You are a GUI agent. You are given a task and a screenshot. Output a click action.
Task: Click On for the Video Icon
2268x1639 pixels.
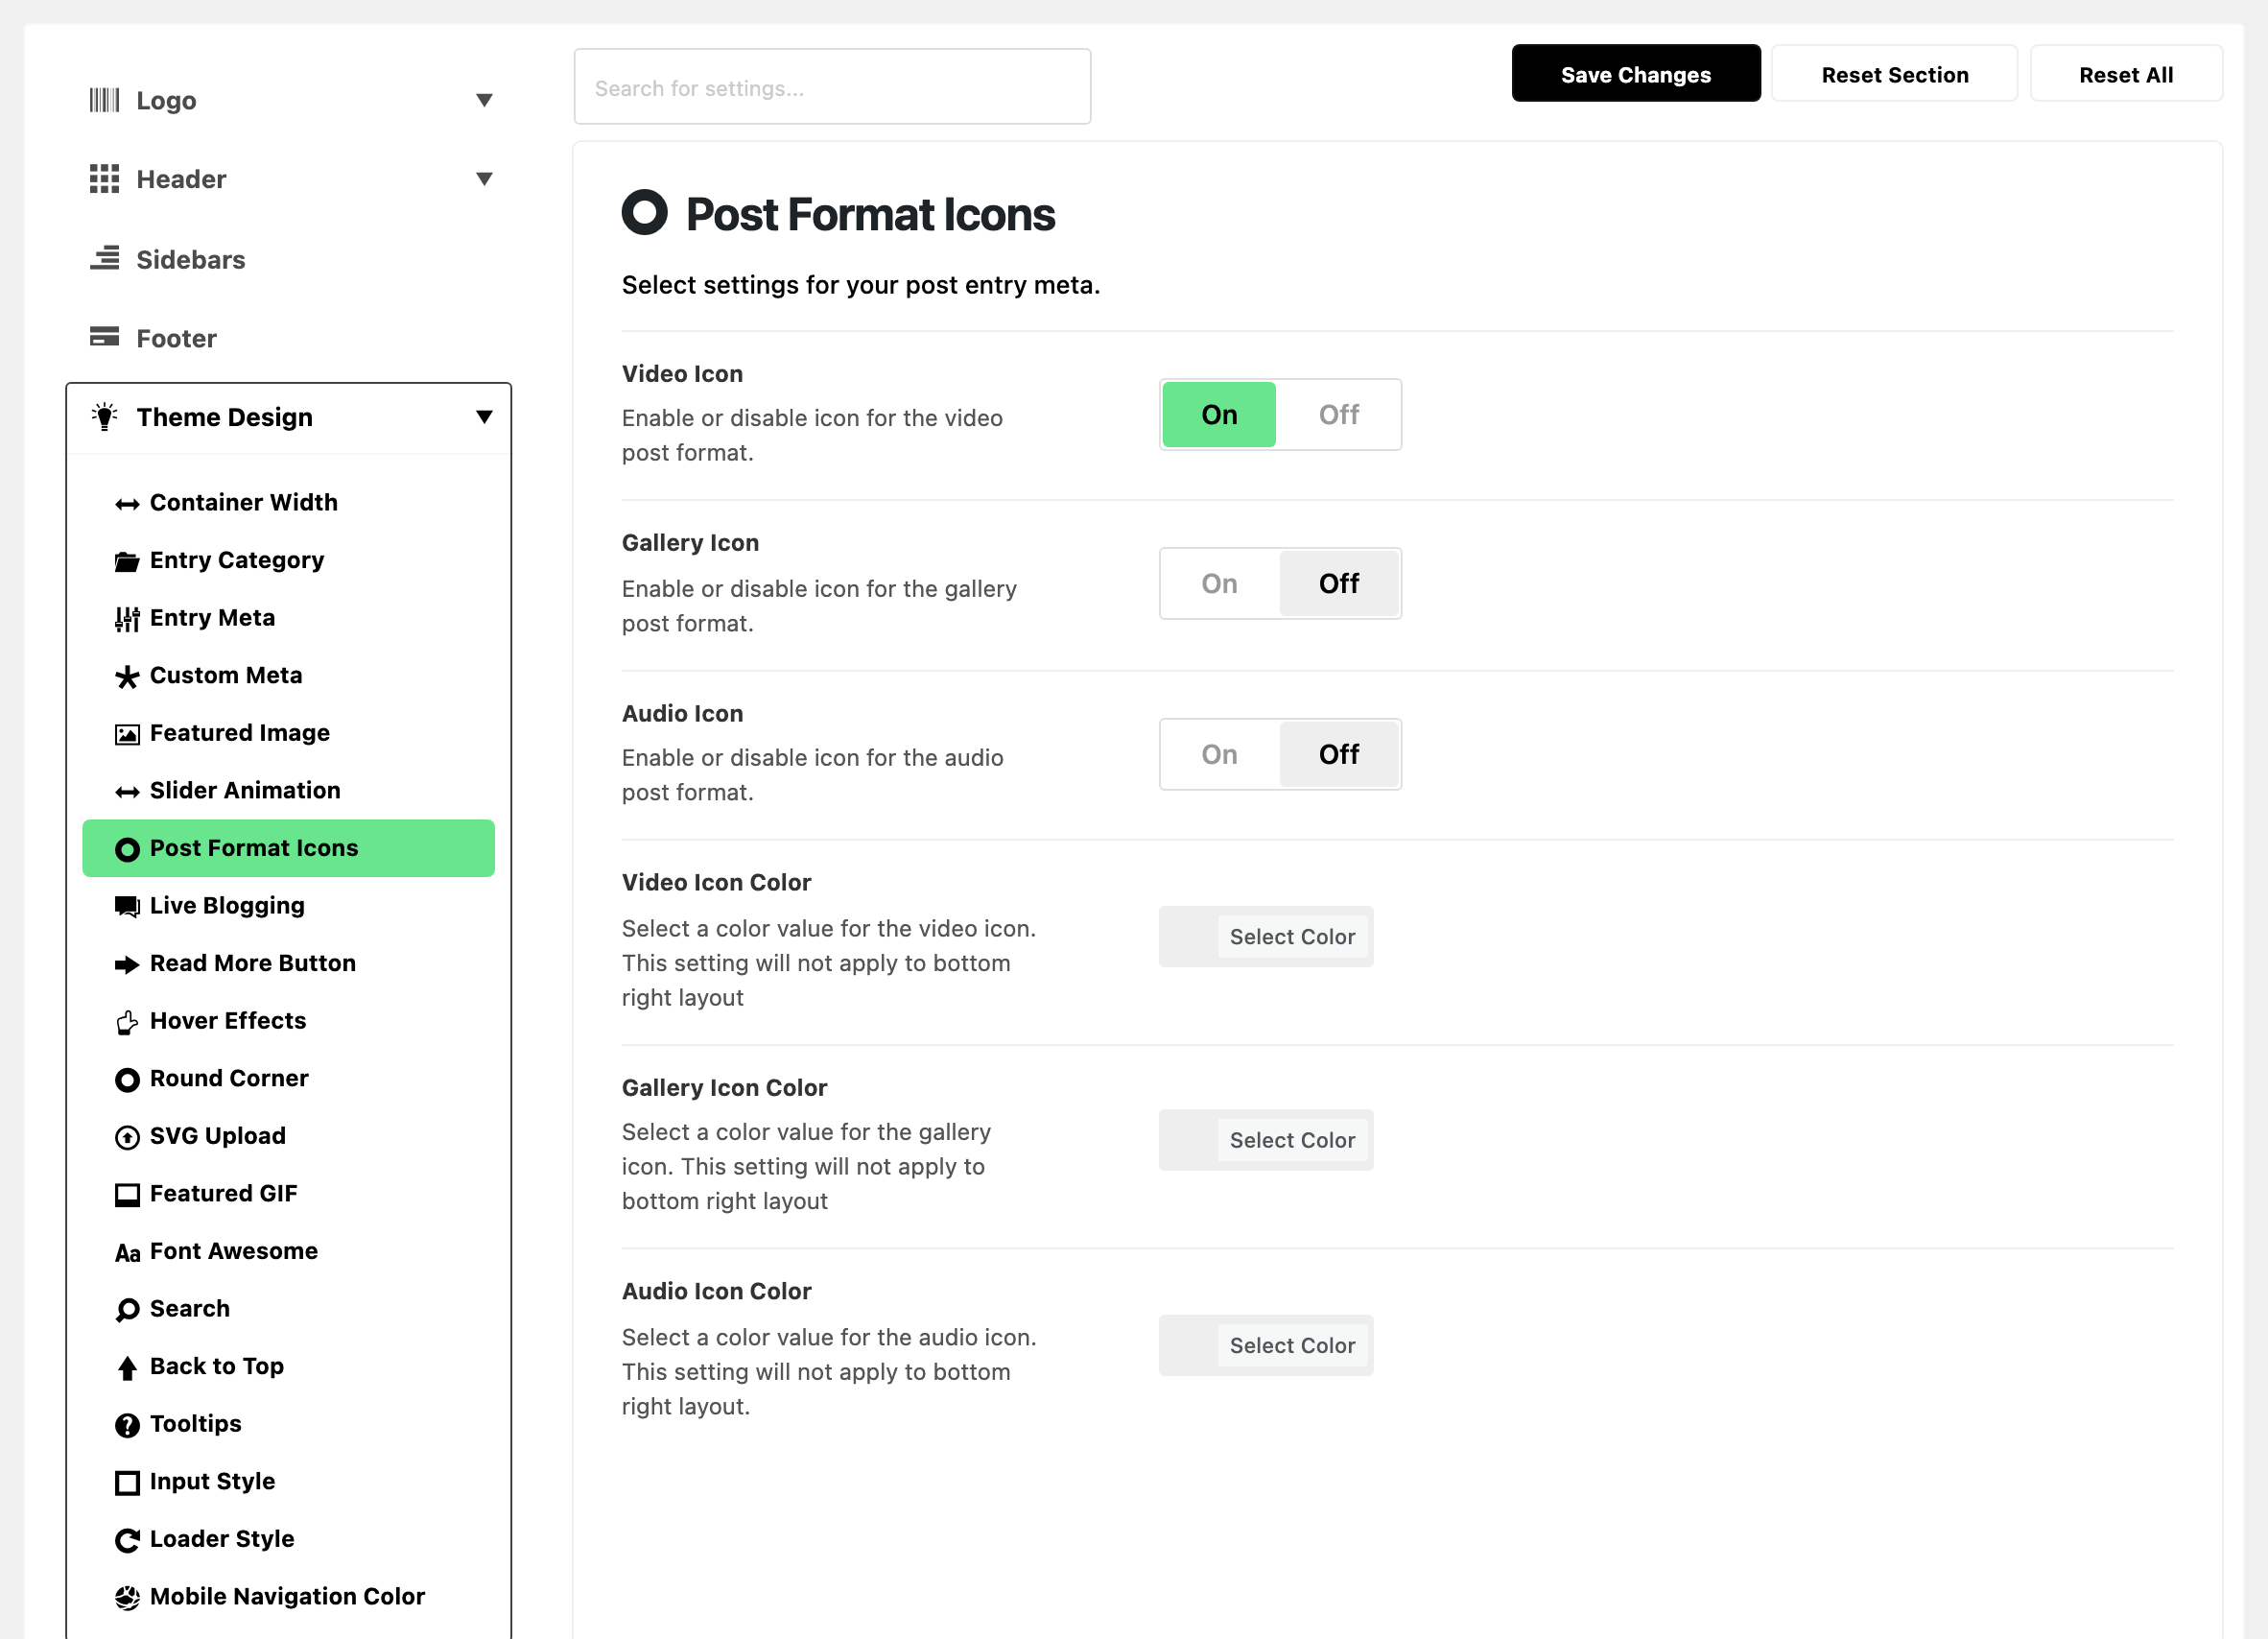(x=1219, y=414)
